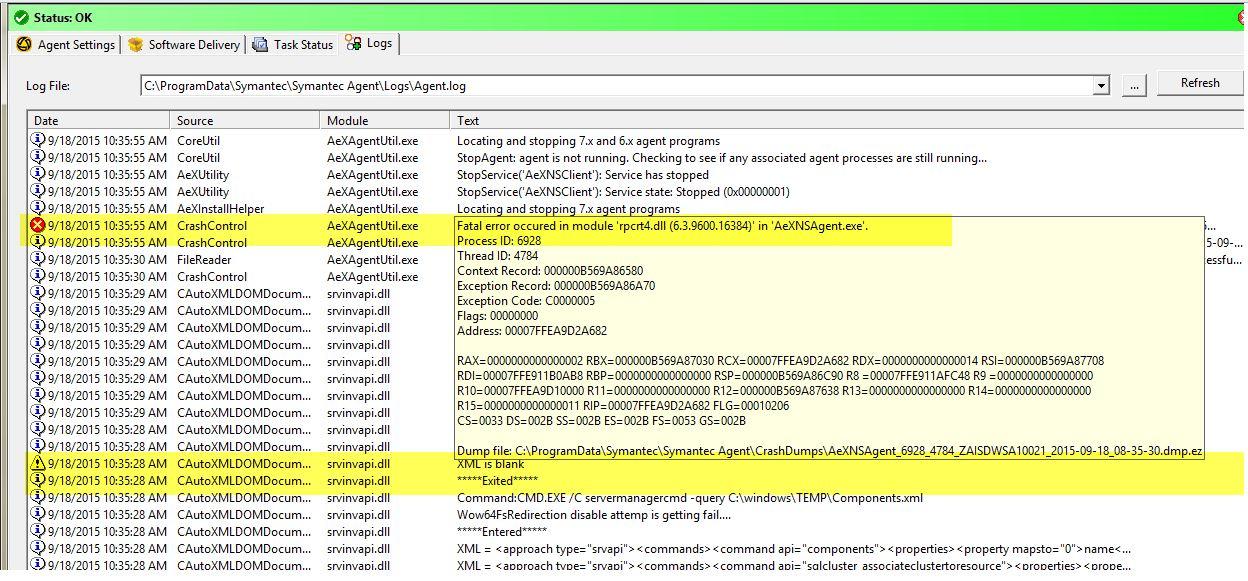The image size is (1248, 581).
Task: Click the browse ellipsis button
Action: tap(1133, 86)
